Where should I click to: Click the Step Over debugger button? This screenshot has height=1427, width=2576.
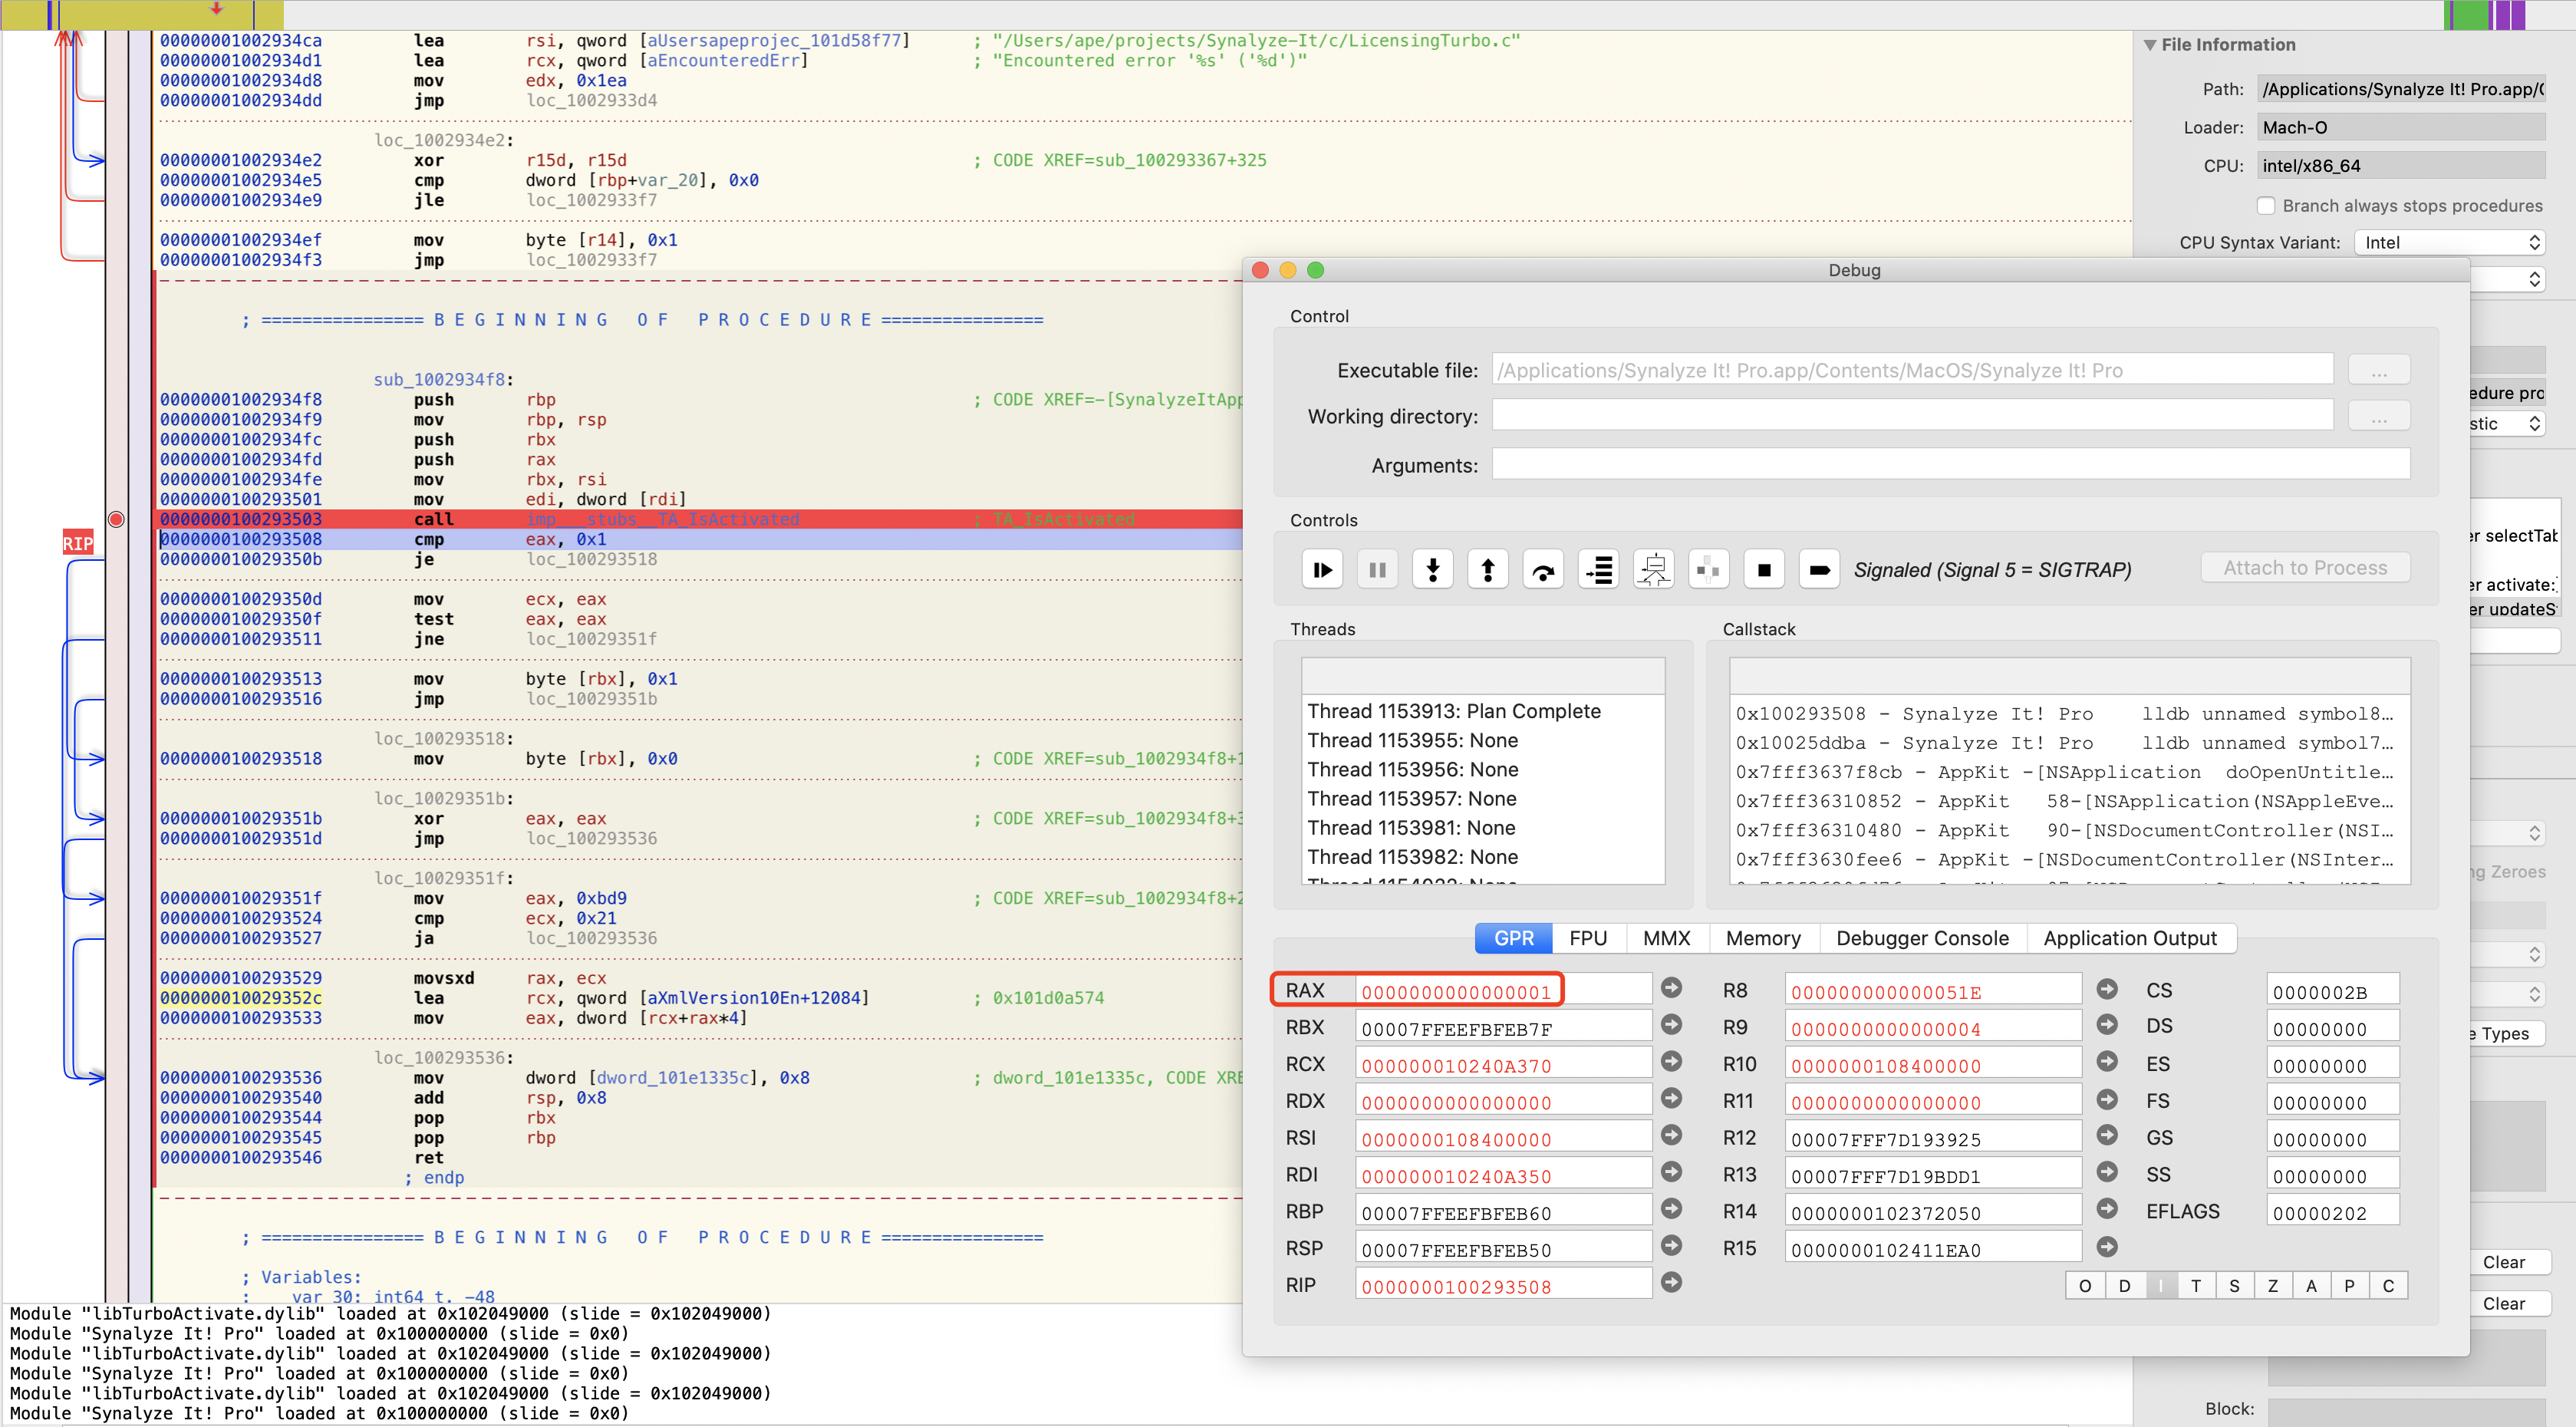tap(1543, 570)
